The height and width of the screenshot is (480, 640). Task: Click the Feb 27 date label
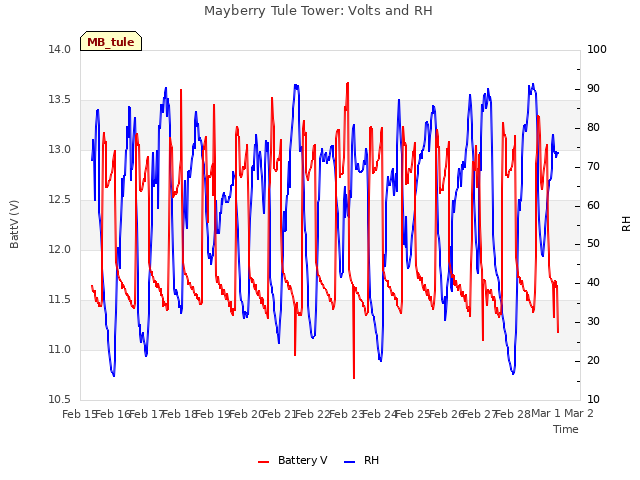point(479,414)
